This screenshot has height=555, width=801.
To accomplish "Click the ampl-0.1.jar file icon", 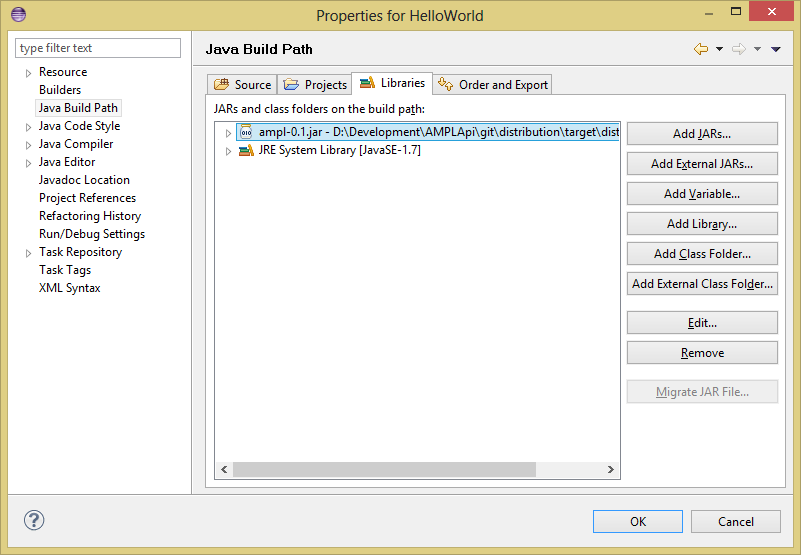I will tap(246, 132).
